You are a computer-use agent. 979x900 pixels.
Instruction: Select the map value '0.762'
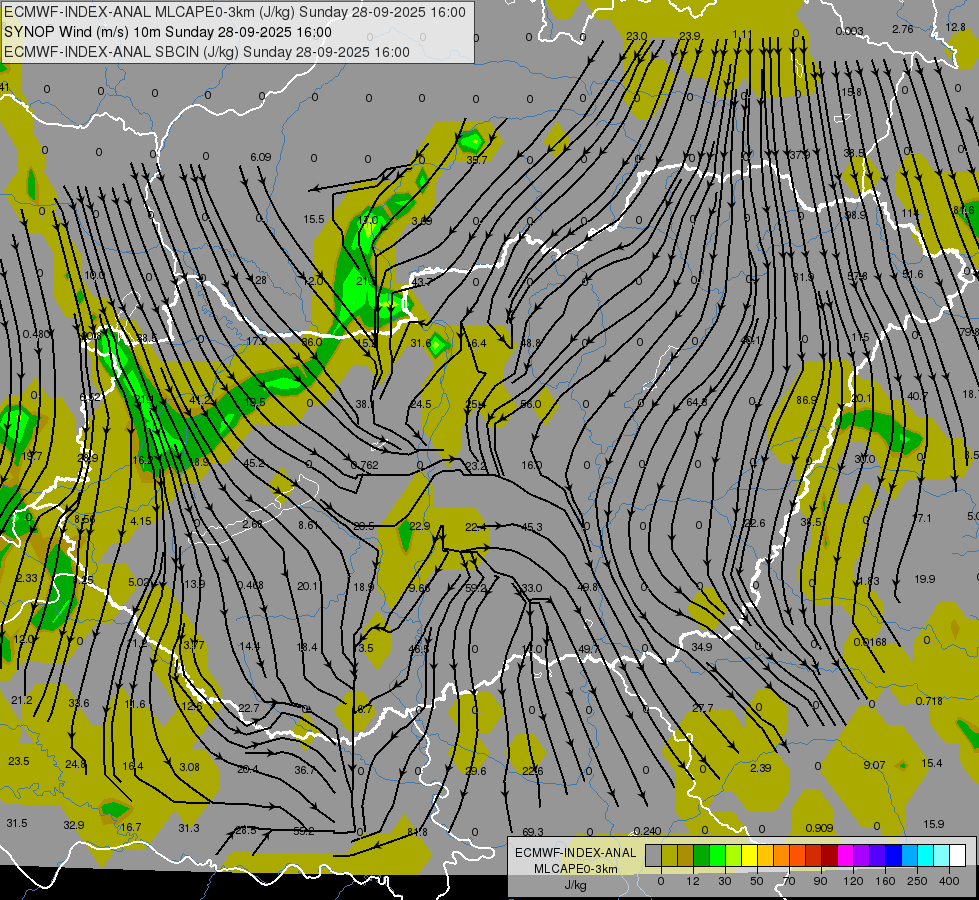click(365, 465)
